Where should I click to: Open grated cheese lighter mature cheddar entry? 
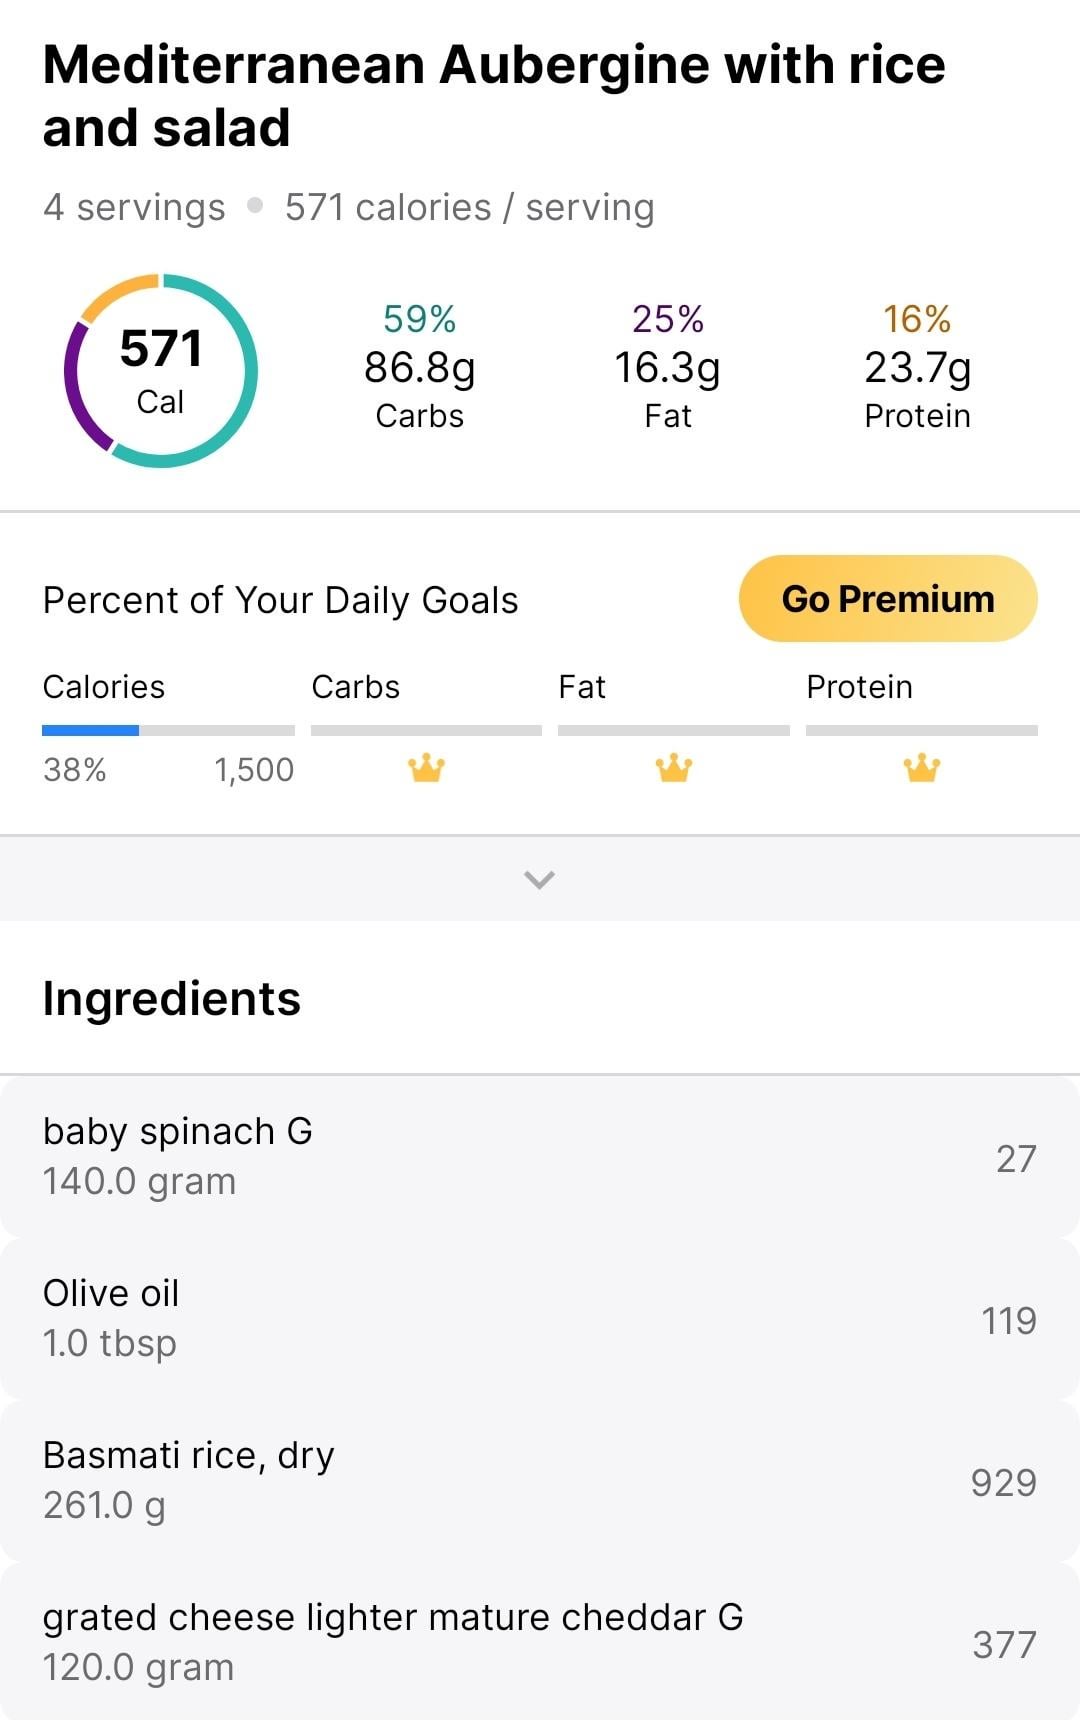(x=540, y=1643)
